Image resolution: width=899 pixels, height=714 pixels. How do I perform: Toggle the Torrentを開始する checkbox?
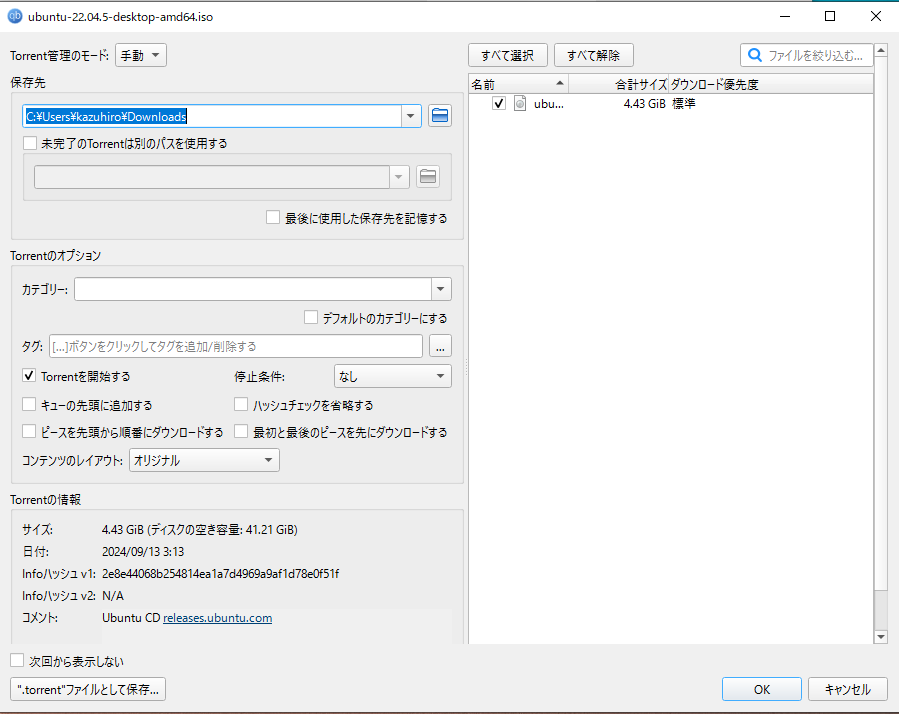click(x=30, y=377)
